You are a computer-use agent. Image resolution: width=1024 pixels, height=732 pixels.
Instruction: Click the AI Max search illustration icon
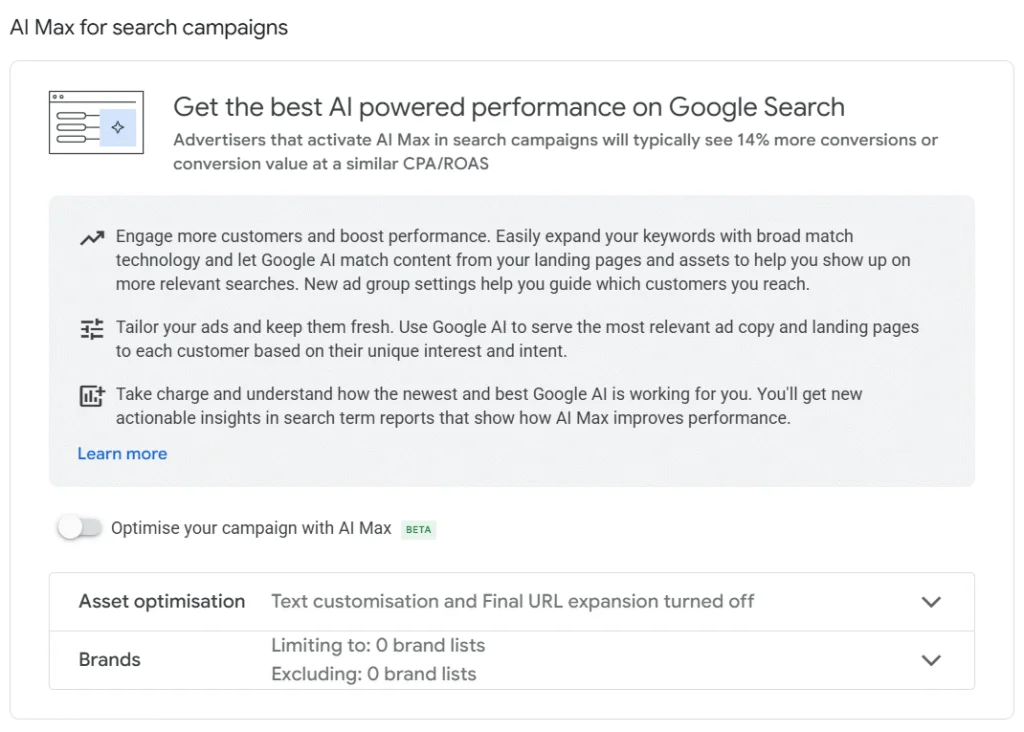tap(96, 123)
